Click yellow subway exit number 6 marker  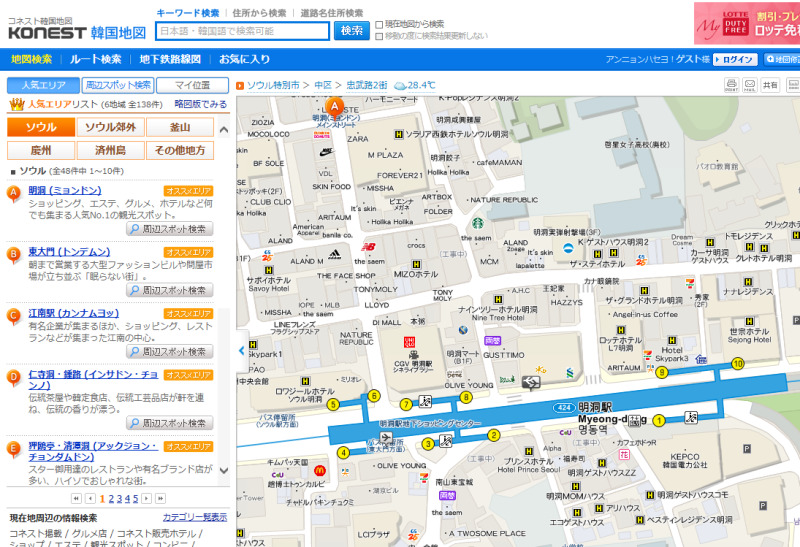374,396
